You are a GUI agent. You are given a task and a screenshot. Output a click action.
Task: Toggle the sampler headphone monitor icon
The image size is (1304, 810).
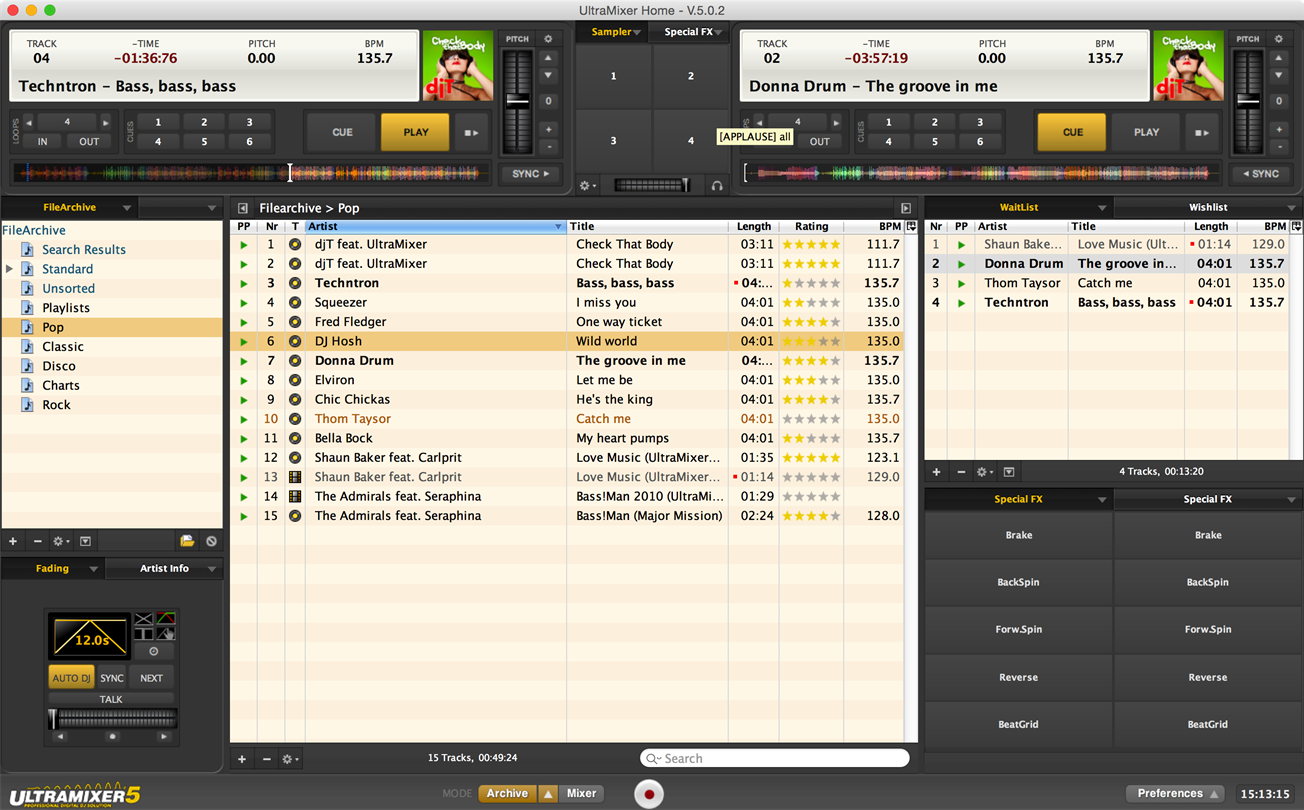pos(716,186)
